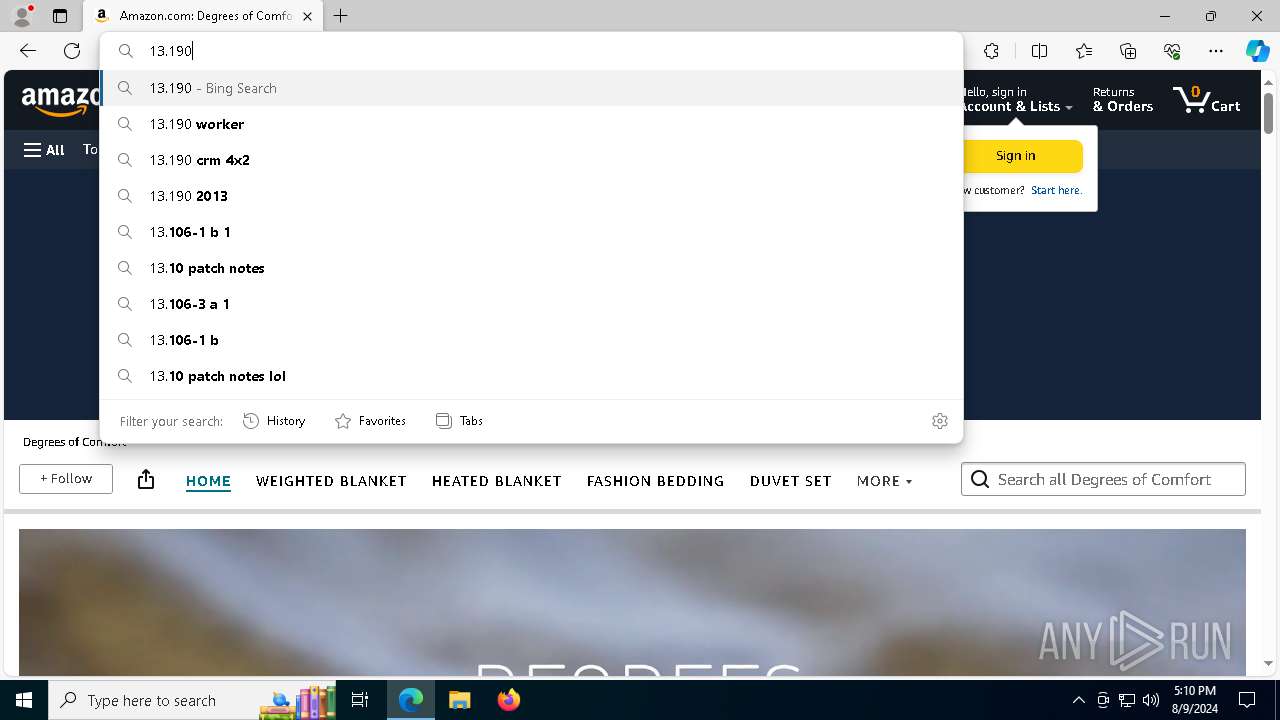Select suggestion '13.10 patch notes lol'
This screenshot has height=720, width=1280.
(531, 376)
